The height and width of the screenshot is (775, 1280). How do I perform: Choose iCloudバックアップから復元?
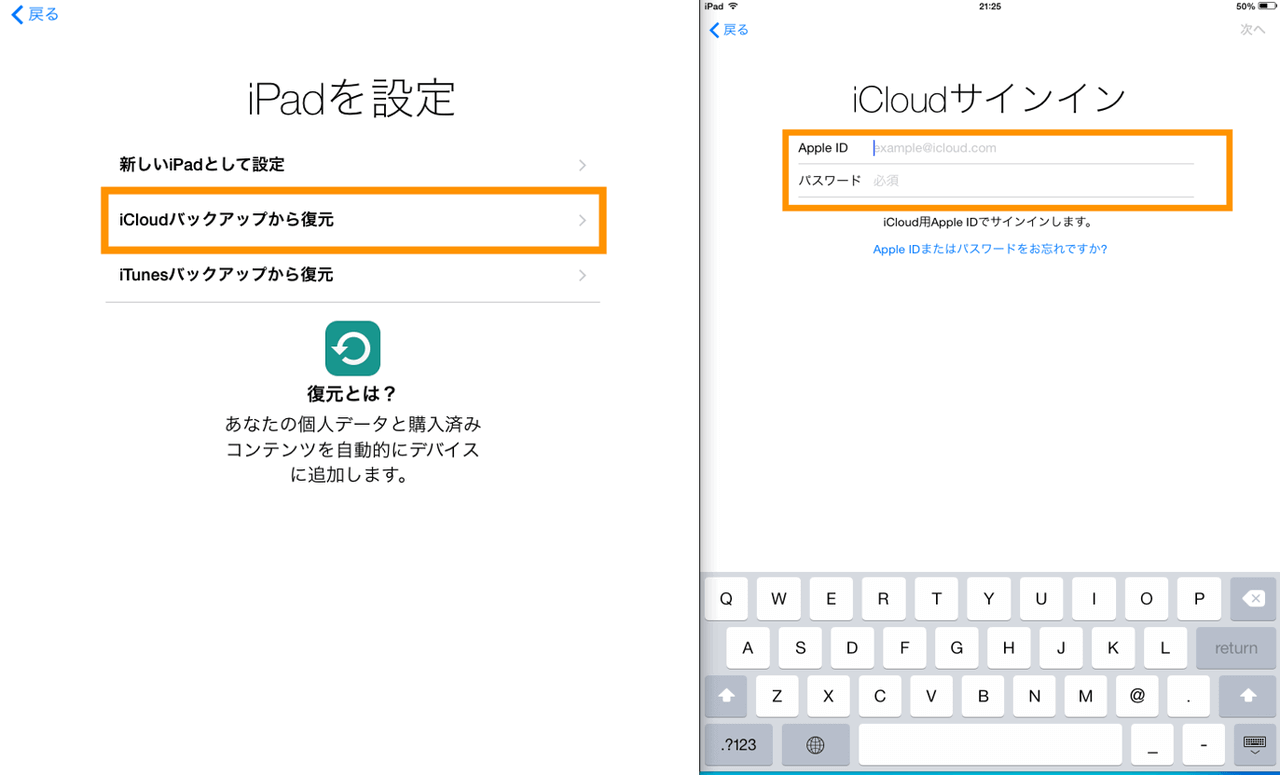coord(352,219)
